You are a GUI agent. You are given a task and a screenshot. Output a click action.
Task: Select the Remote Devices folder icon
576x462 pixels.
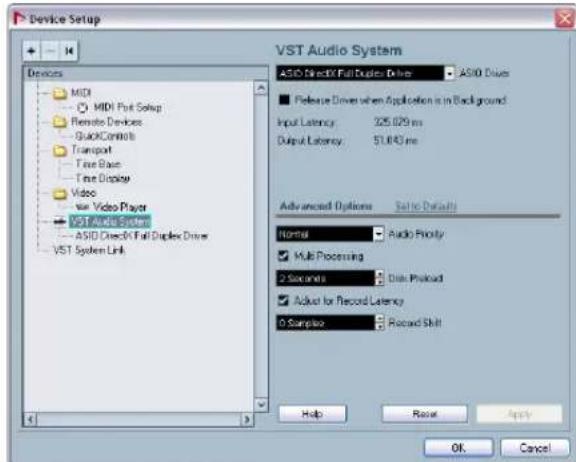pos(60,122)
